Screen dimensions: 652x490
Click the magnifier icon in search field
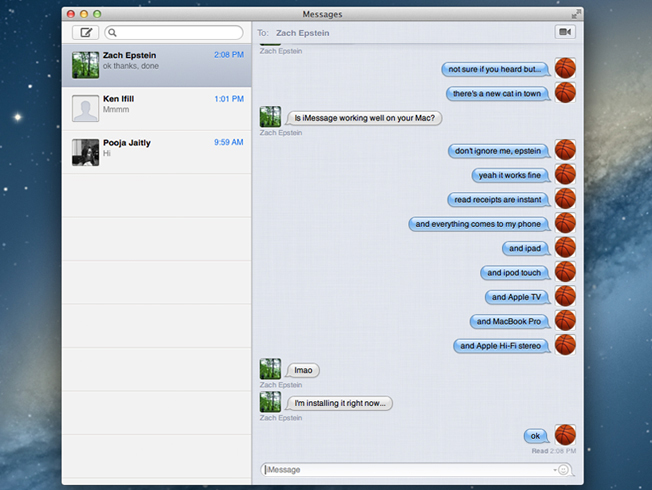[x=113, y=33]
